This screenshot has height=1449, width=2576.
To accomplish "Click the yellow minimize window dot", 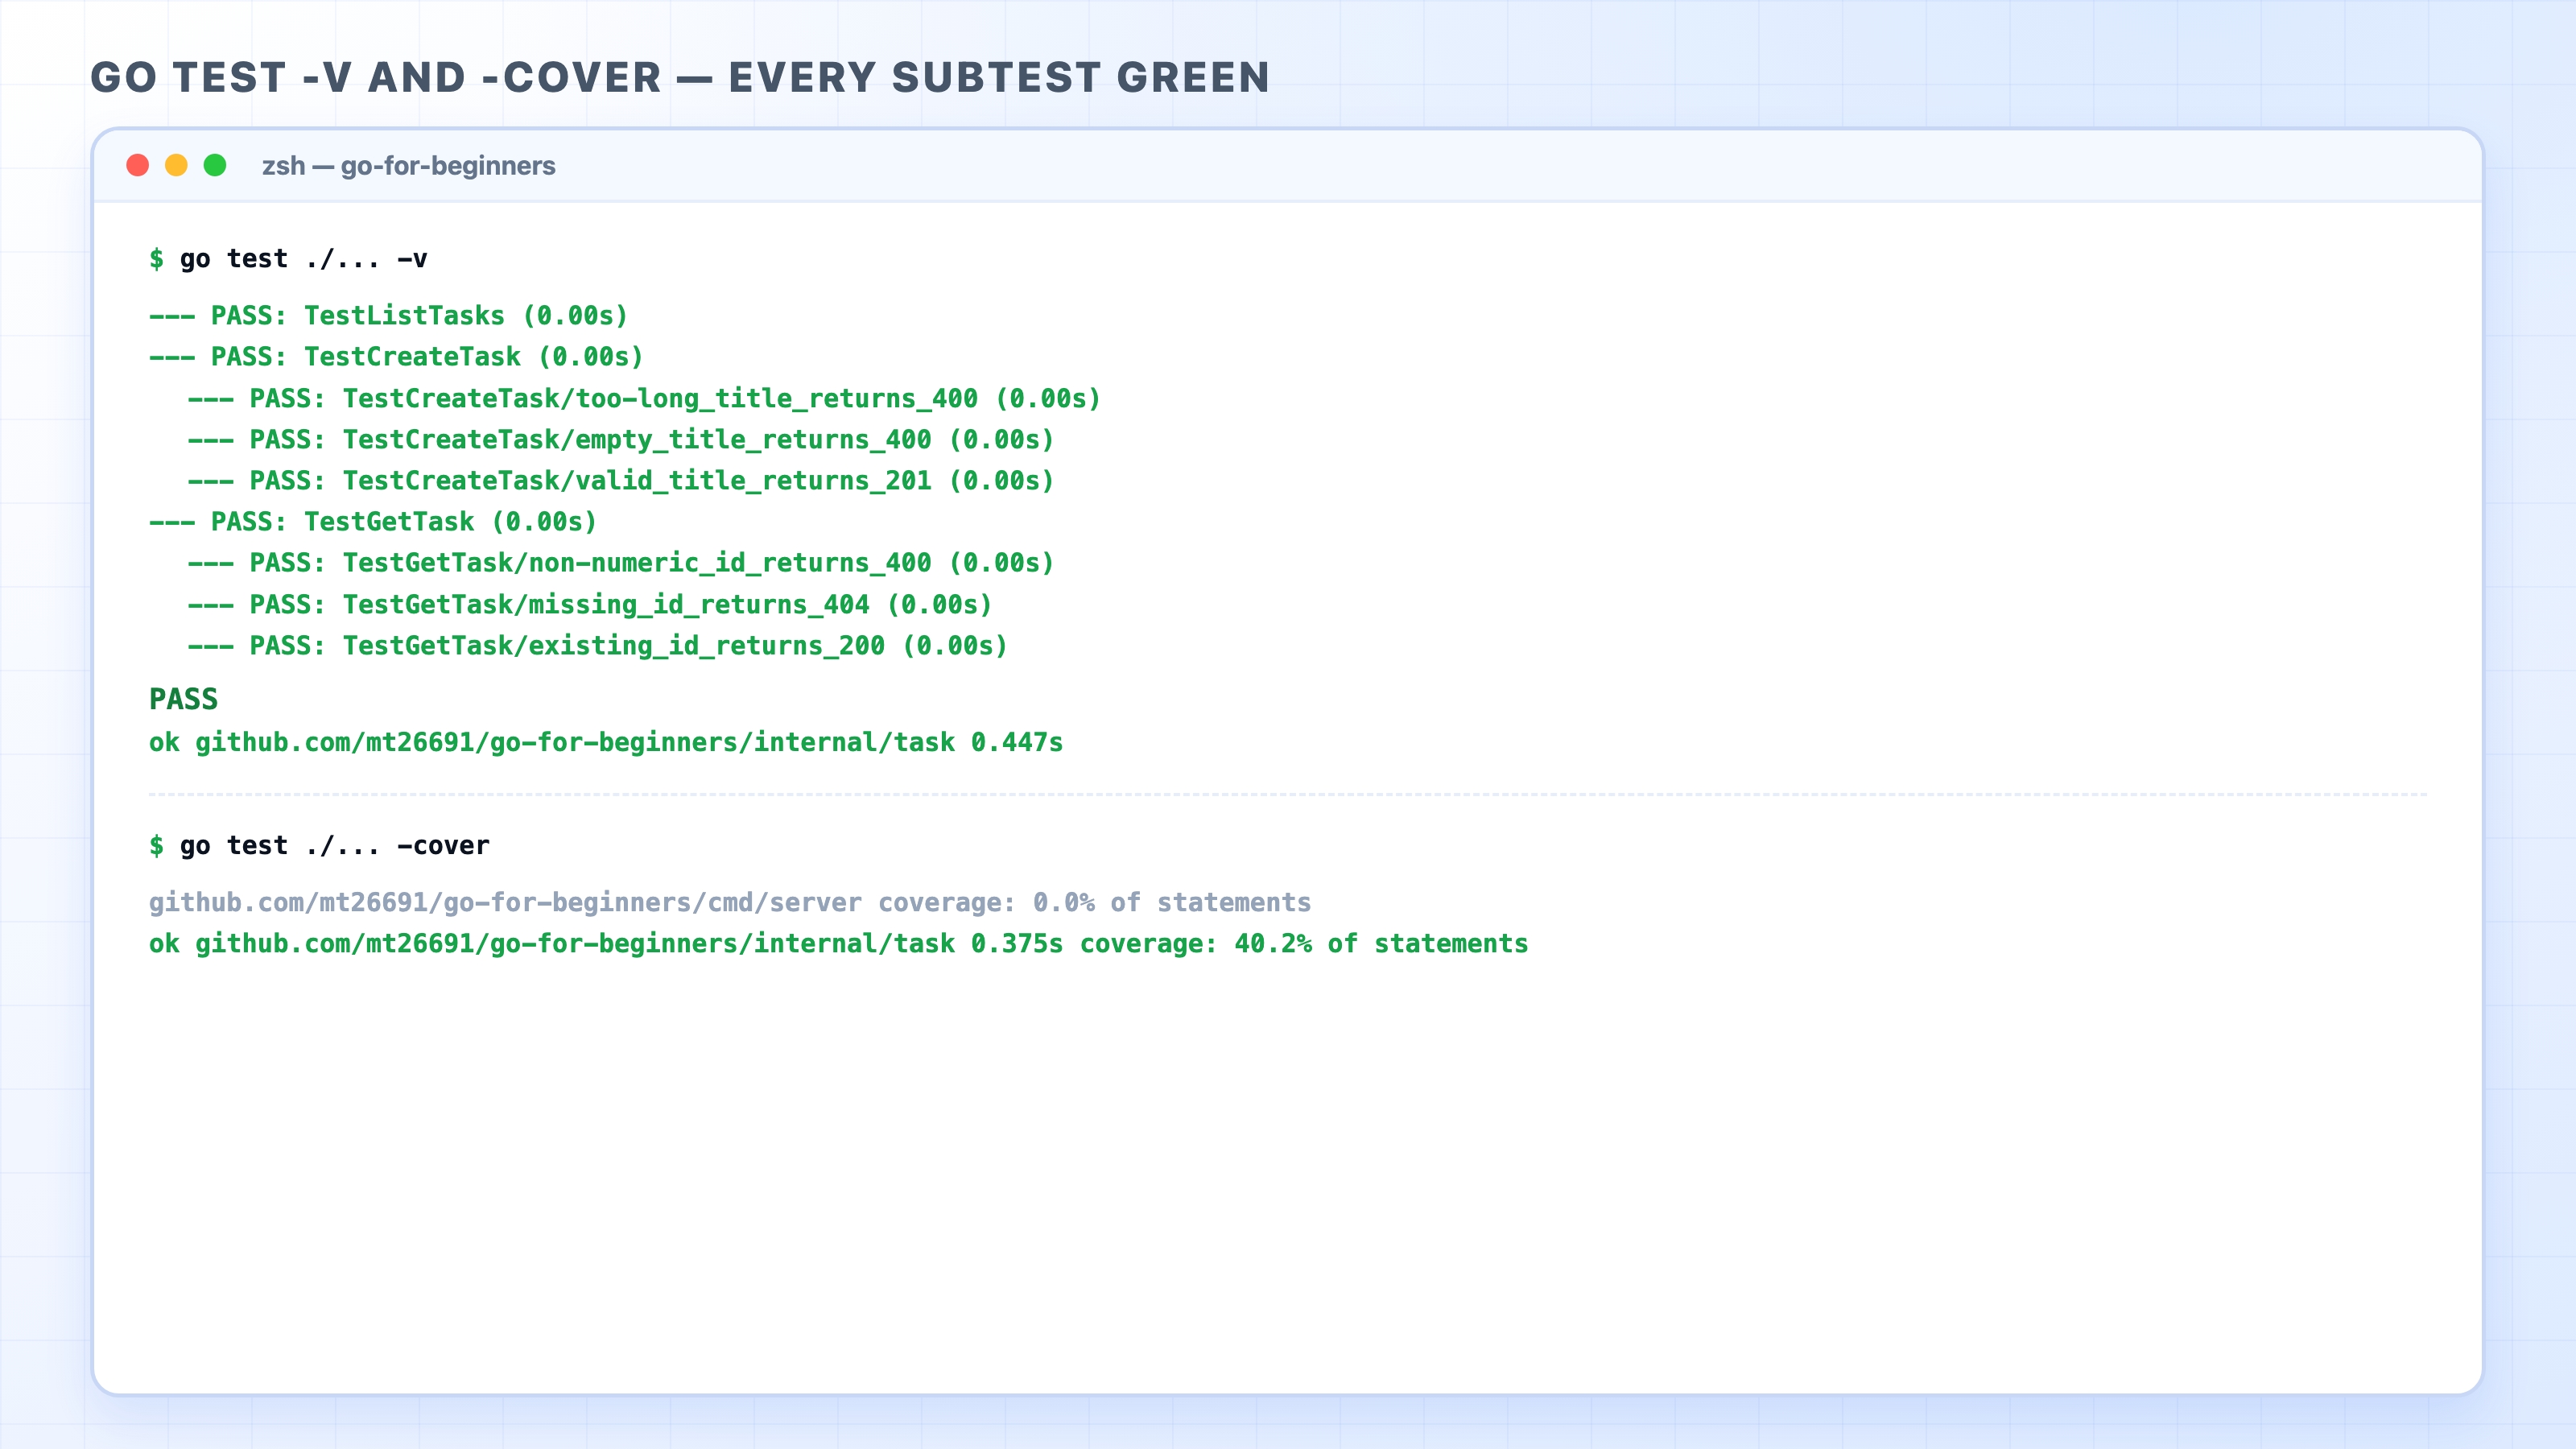I will [x=176, y=165].
